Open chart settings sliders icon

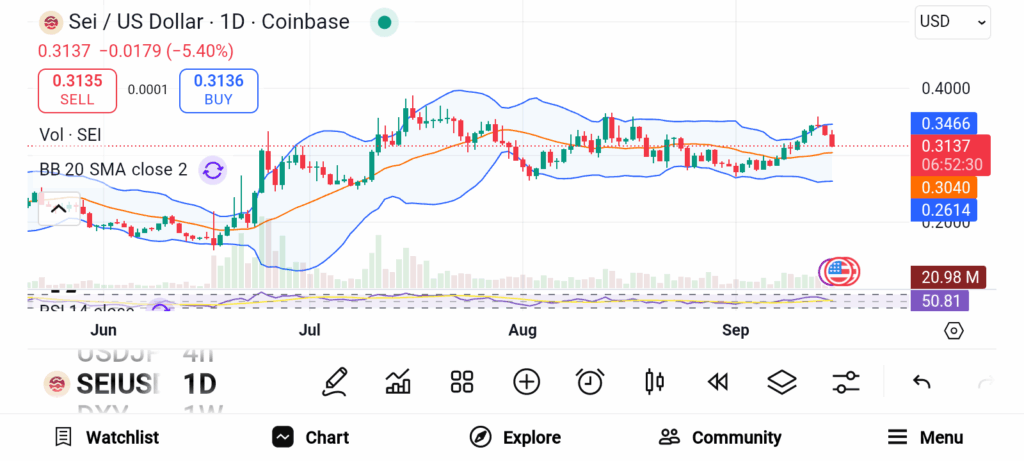coord(846,381)
